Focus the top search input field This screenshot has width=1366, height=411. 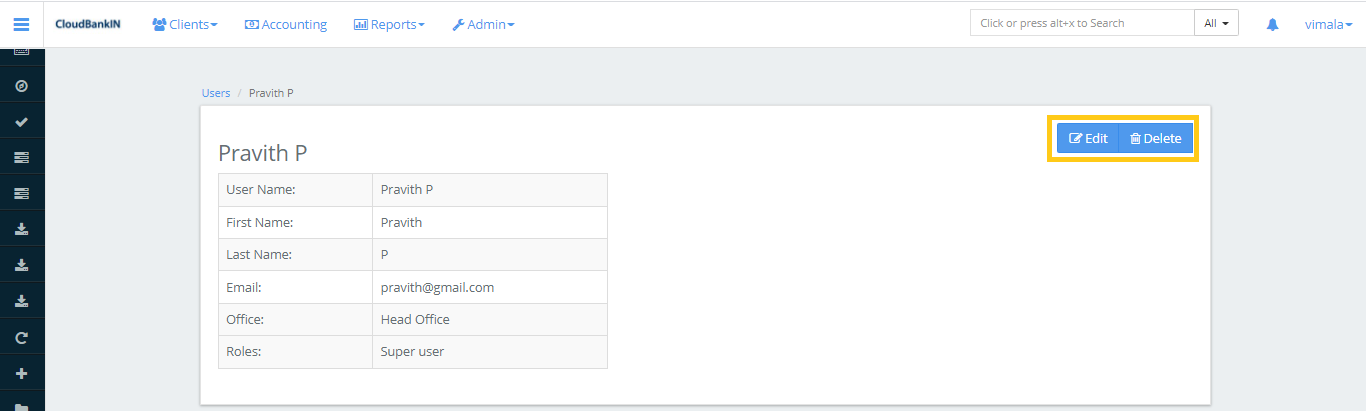click(1081, 23)
